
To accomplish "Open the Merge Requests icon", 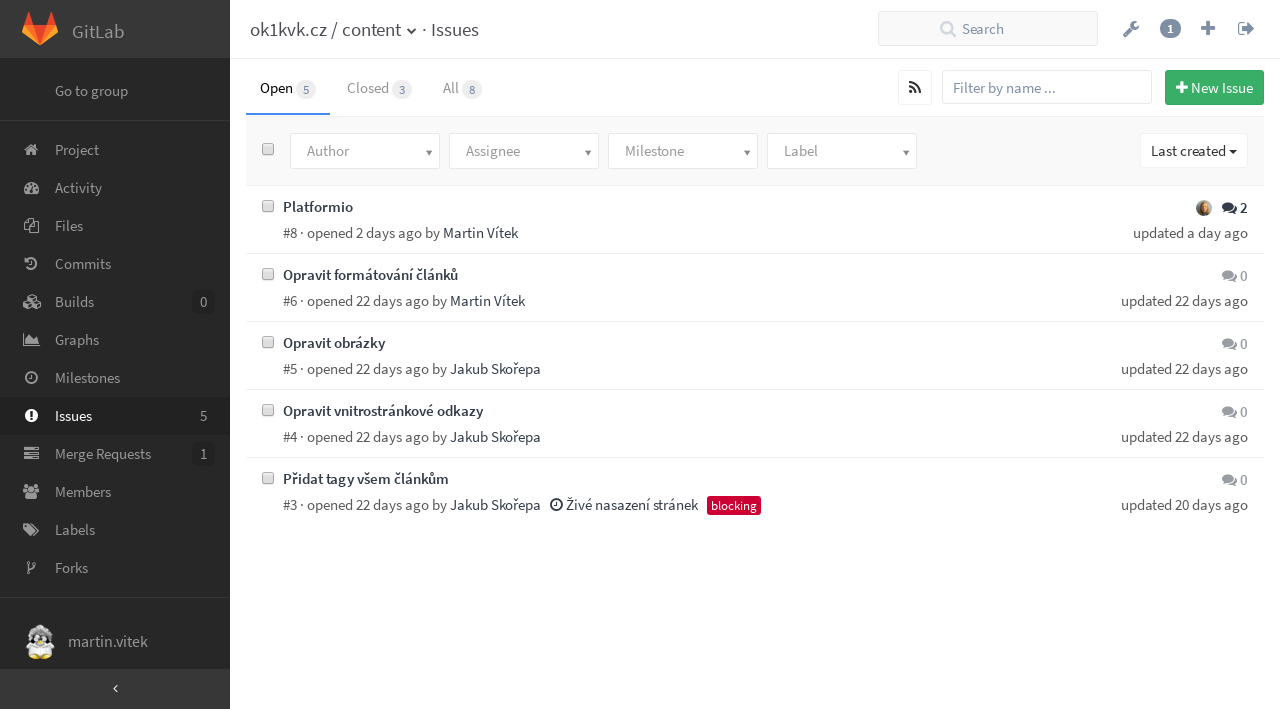I will 31,454.
